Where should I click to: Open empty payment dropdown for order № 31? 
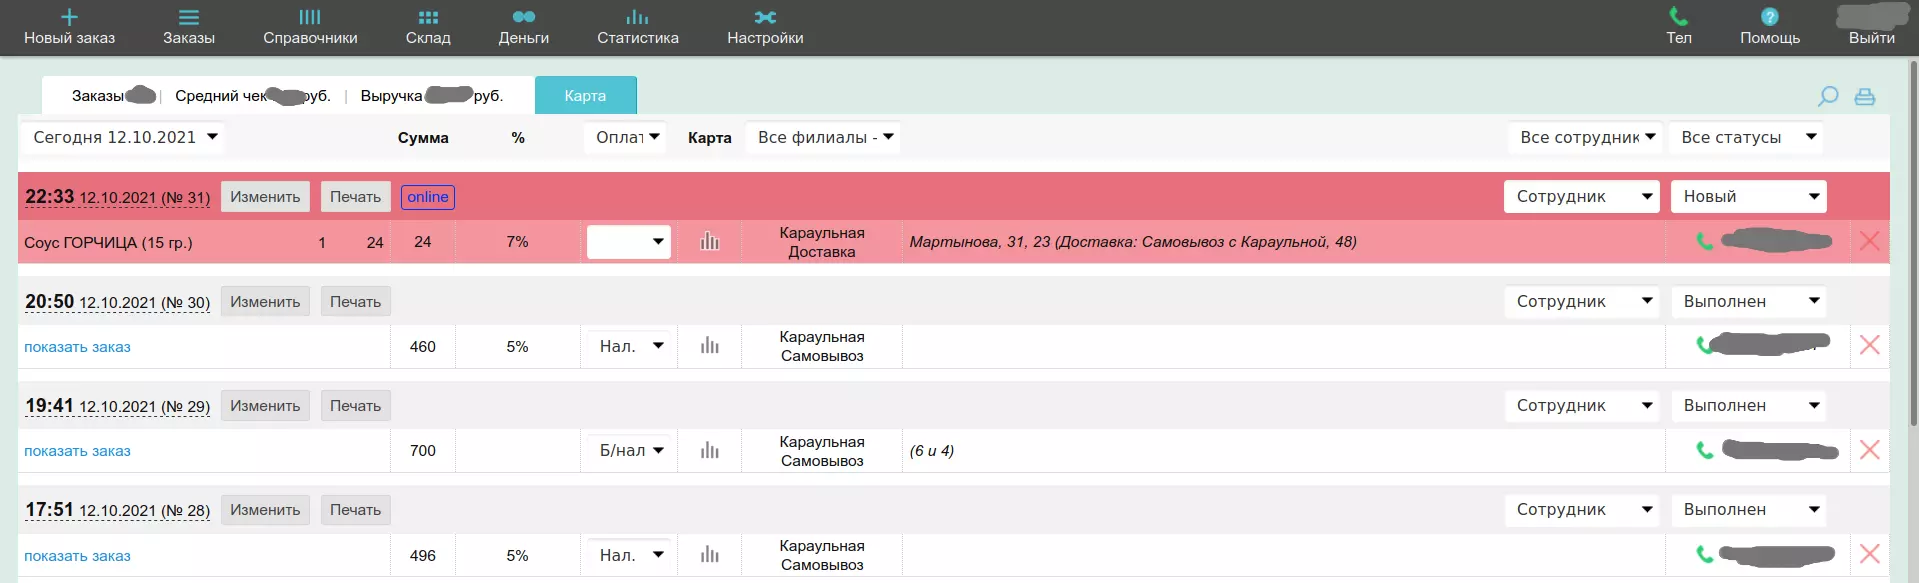pyautogui.click(x=629, y=242)
